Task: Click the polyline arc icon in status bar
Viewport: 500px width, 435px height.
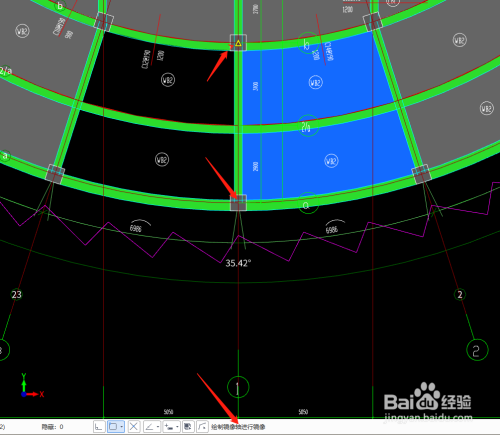Action: coord(202,427)
